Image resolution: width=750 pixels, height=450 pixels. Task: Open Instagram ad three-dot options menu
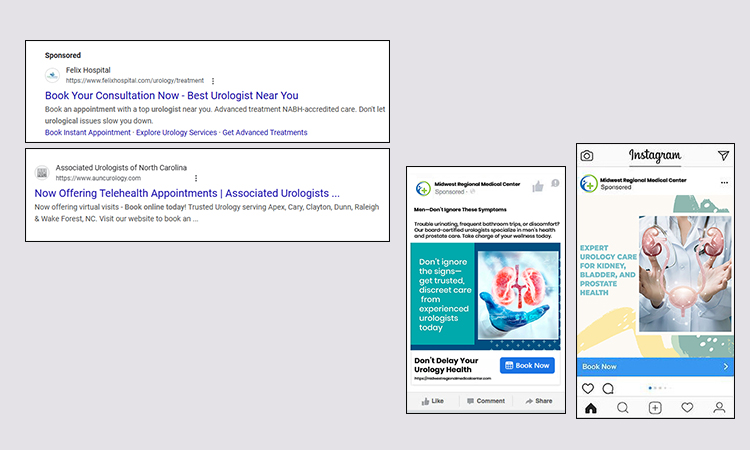[724, 183]
